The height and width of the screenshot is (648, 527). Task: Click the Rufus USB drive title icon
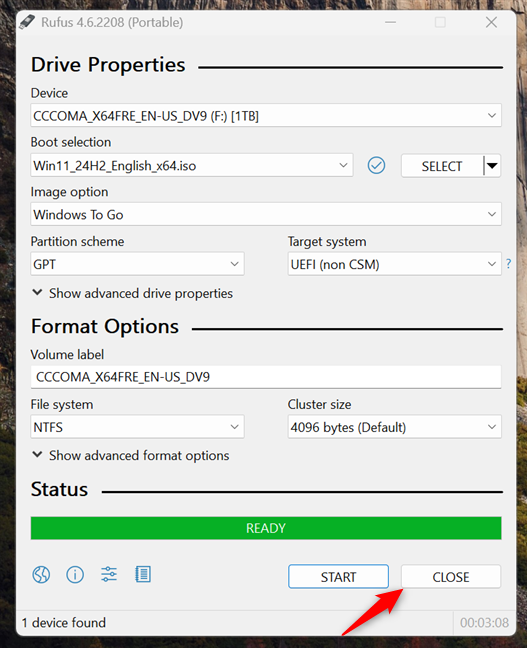28,22
